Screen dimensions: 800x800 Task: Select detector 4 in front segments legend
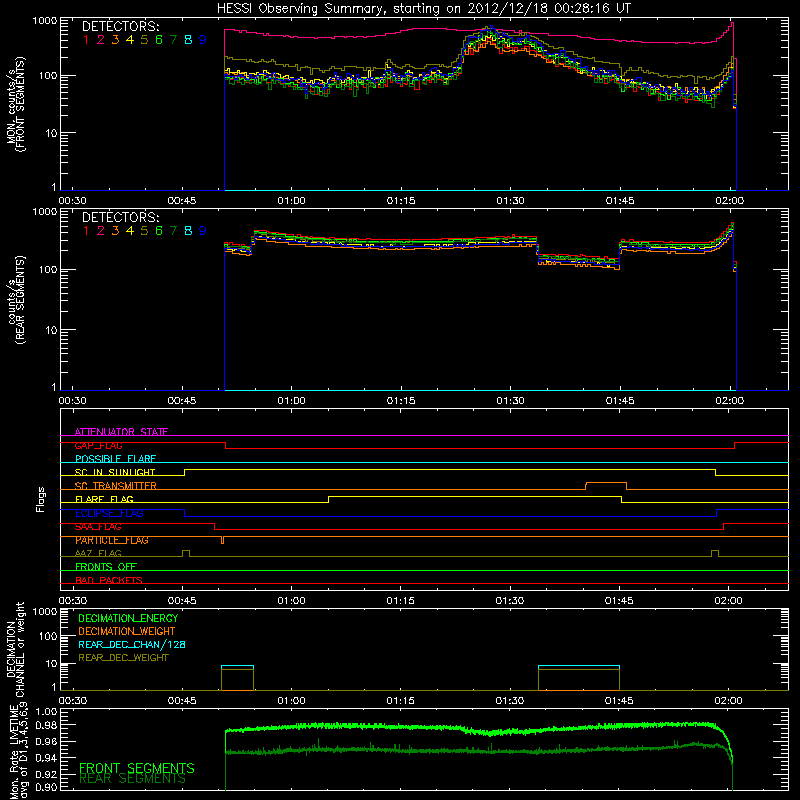(130, 39)
